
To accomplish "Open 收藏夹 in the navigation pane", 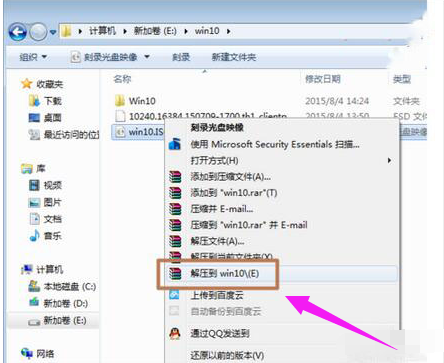I will pyautogui.click(x=42, y=84).
